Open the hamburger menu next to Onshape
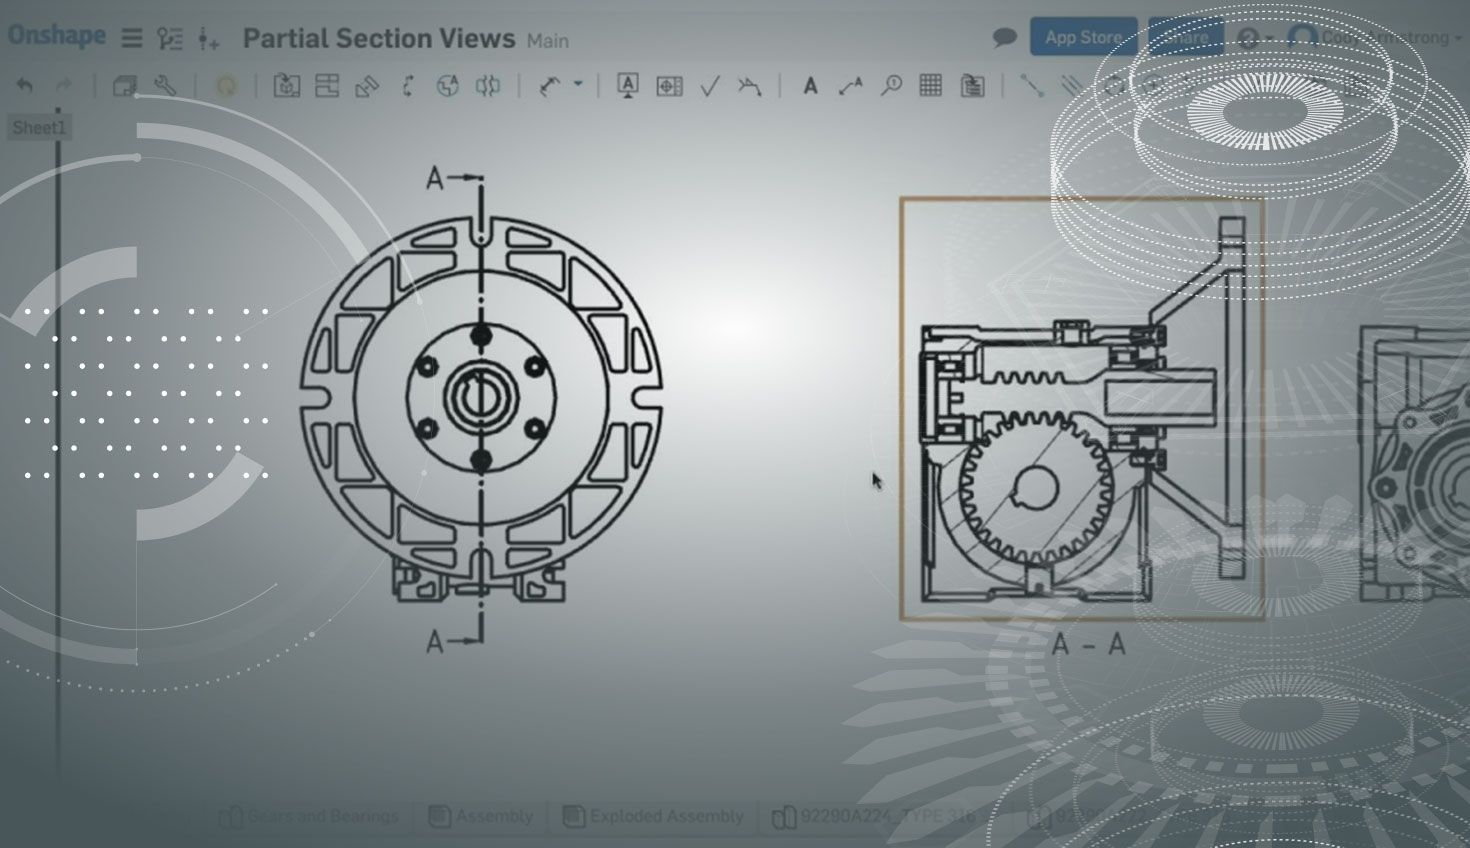The width and height of the screenshot is (1470, 848). [132, 38]
